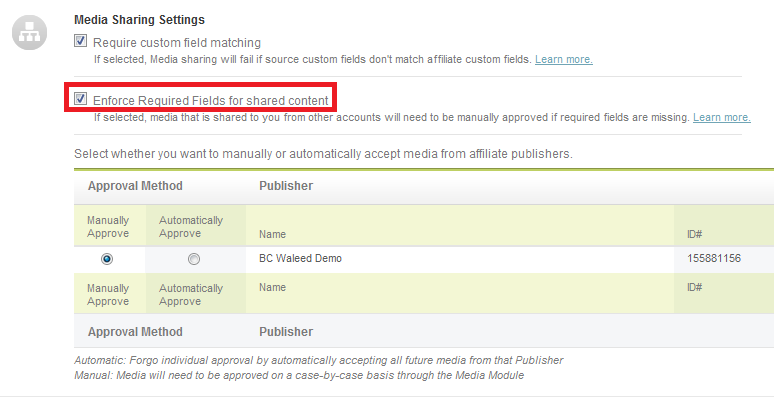Open Learn more link for custom field matching
This screenshot has width=784, height=403.
click(564, 60)
